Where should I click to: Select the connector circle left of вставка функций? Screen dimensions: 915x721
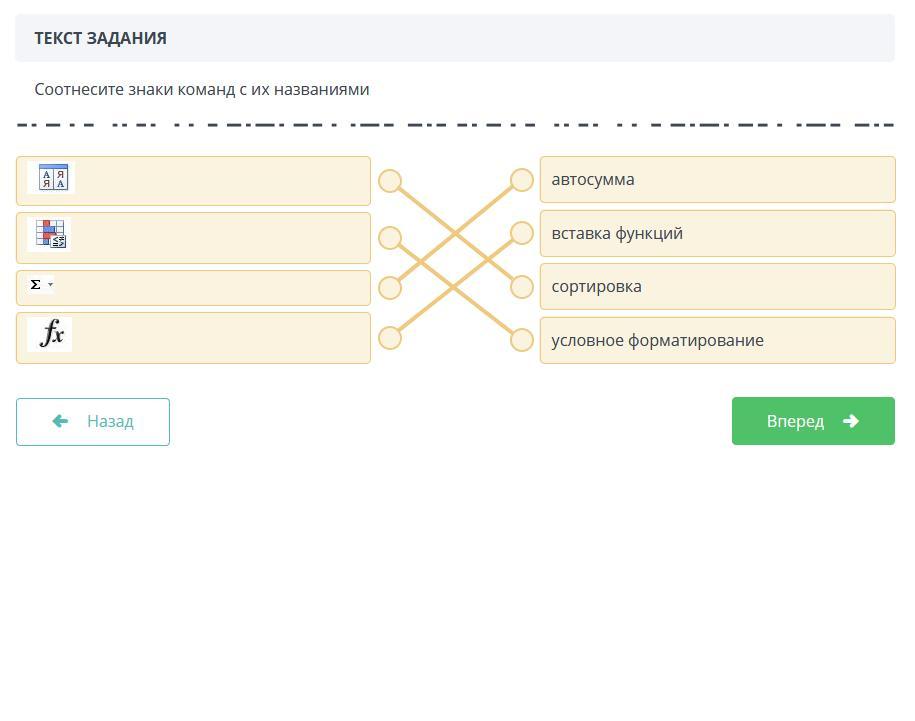click(x=522, y=233)
